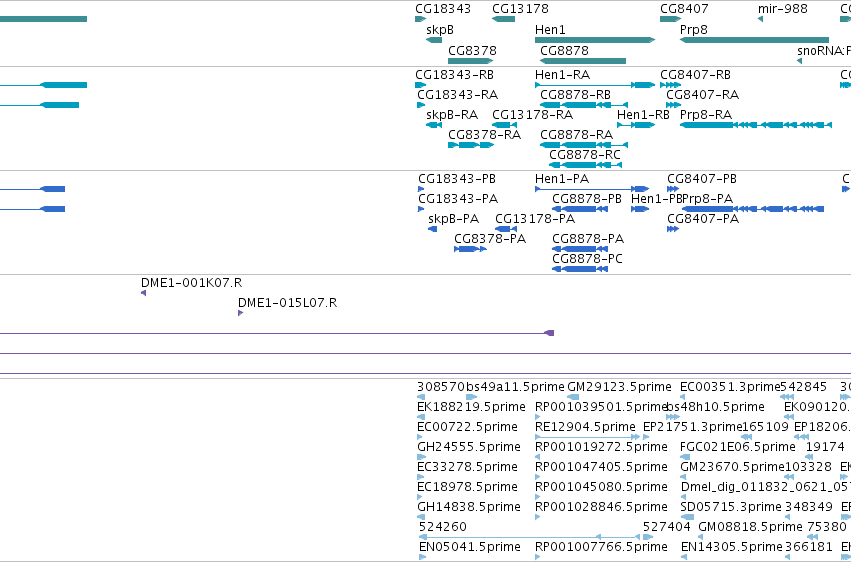The width and height of the screenshot is (851, 562).
Task: Select the bs48h10.5prime EST label
Action: pyautogui.click(x=716, y=407)
